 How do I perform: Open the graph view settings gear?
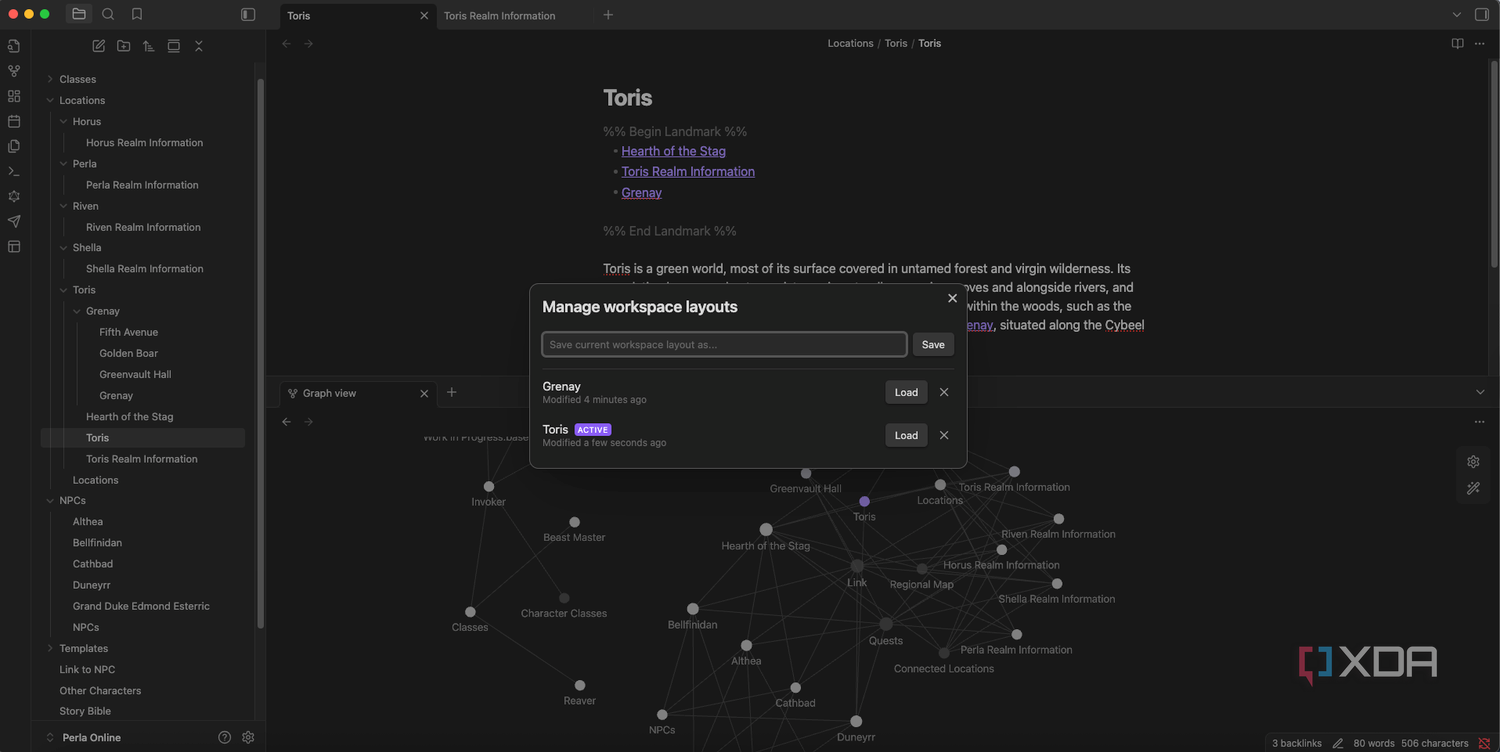1473,462
